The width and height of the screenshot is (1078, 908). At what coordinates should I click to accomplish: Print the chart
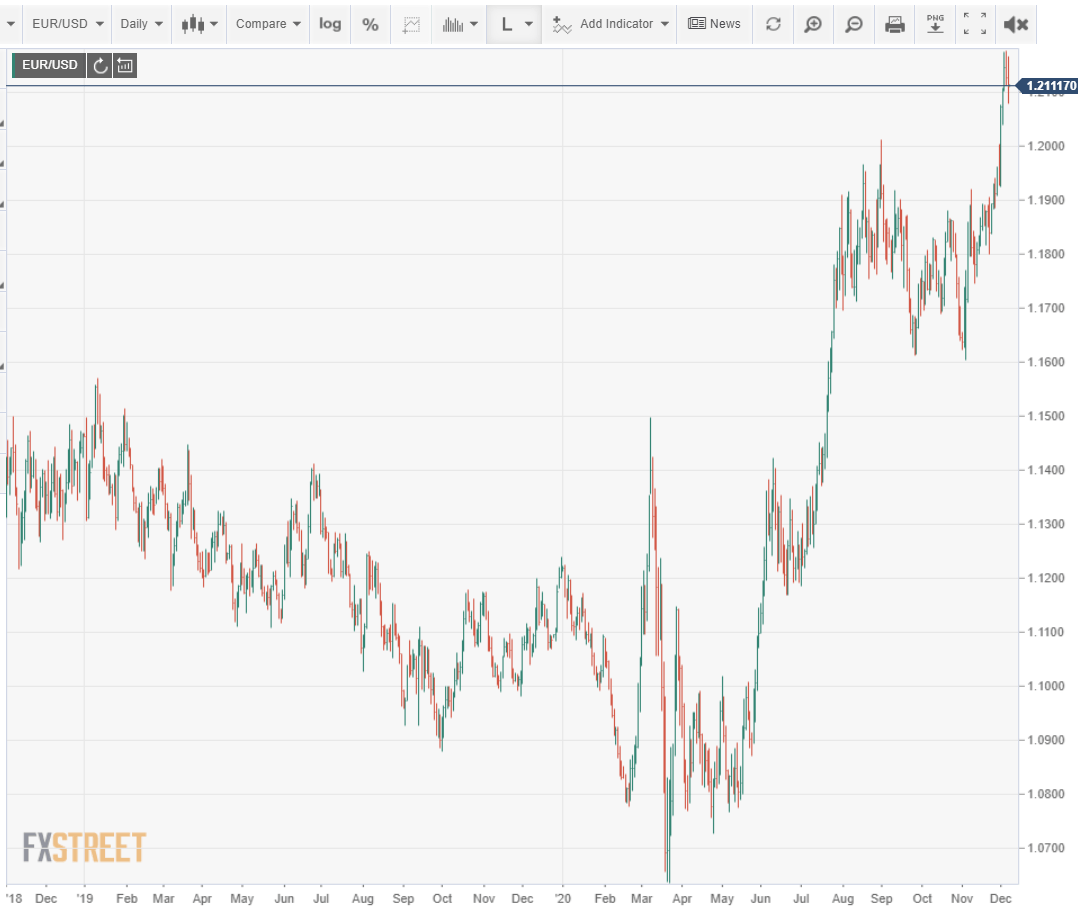click(x=894, y=24)
